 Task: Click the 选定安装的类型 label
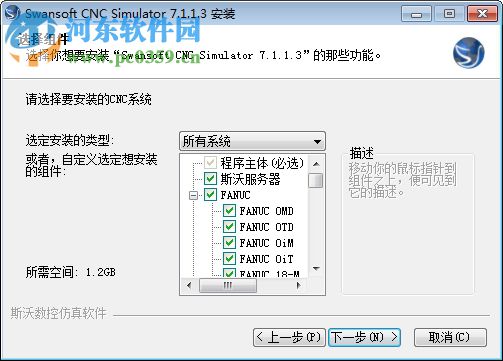coord(70,140)
